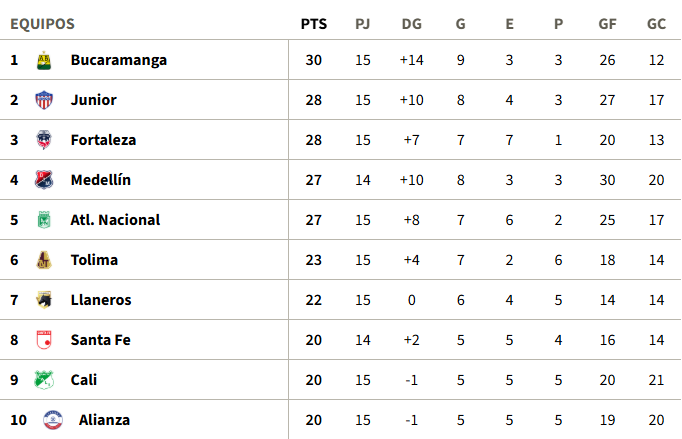The width and height of the screenshot is (682, 439).
Task: Sort table by PTS column header
Action: click(x=313, y=24)
